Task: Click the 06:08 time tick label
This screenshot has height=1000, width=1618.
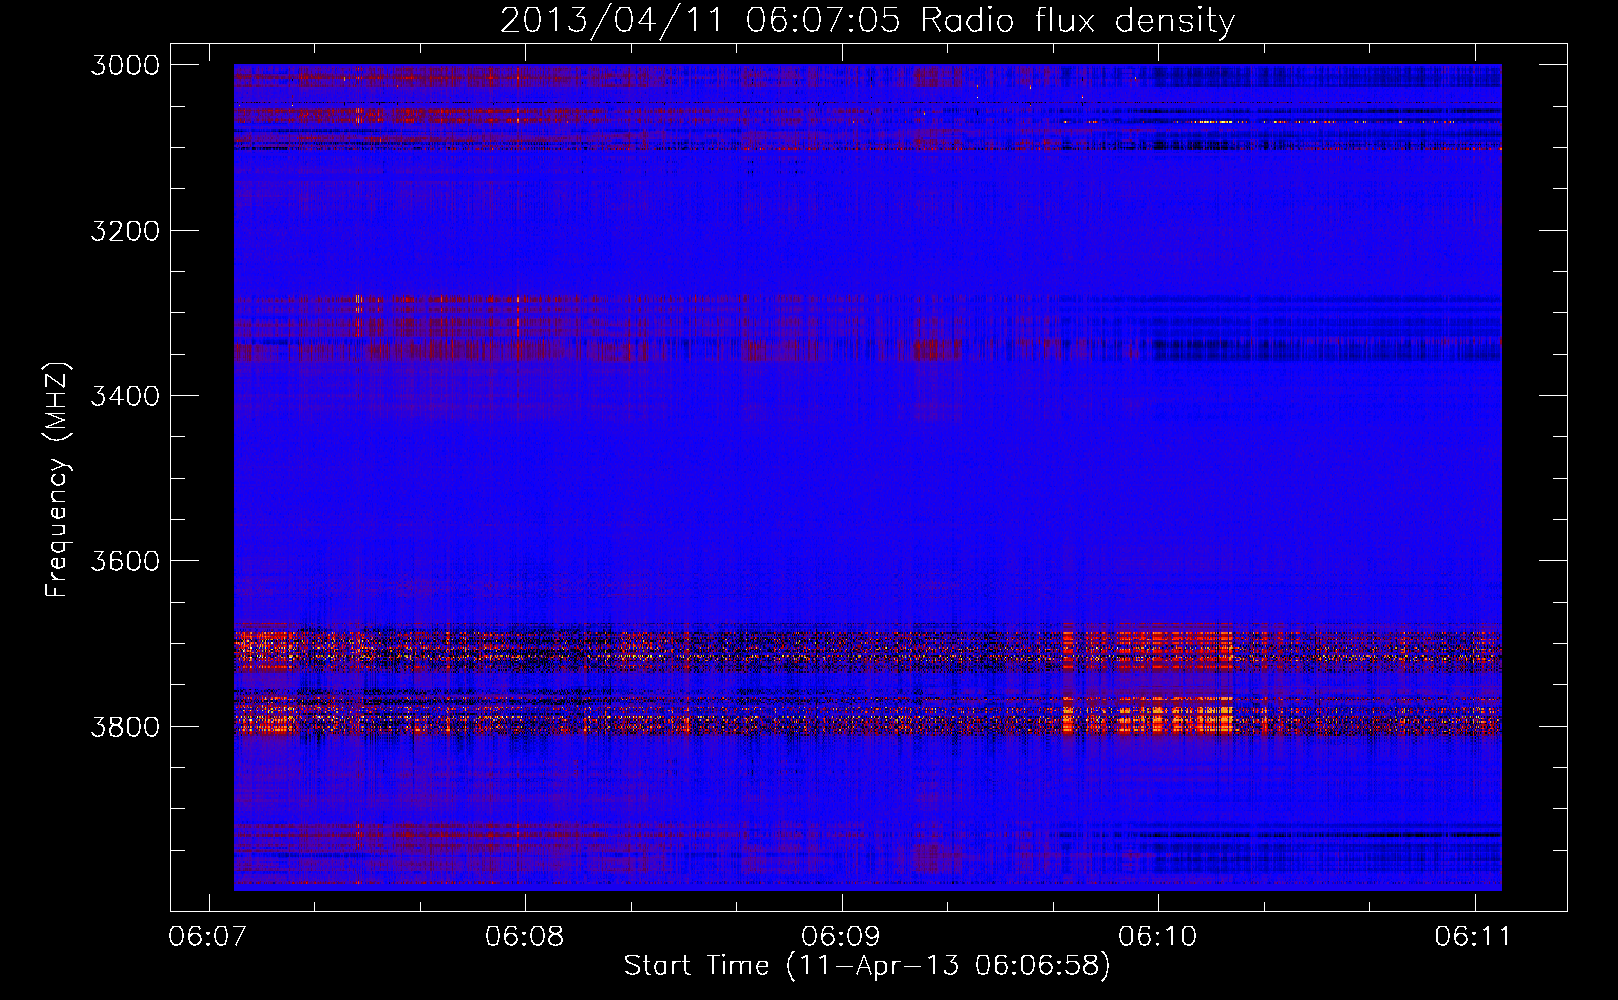Action: pyautogui.click(x=524, y=936)
